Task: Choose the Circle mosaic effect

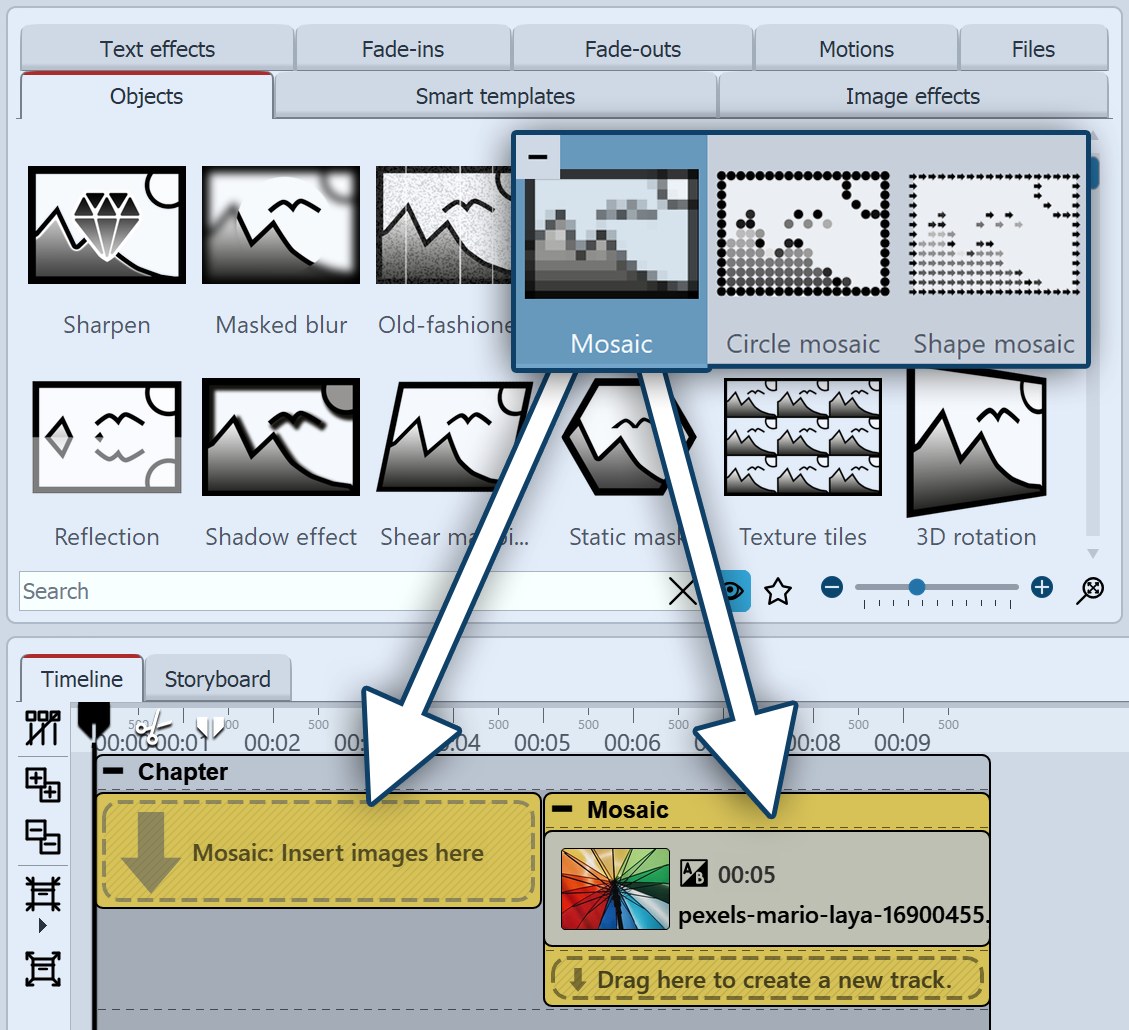Action: coord(803,234)
